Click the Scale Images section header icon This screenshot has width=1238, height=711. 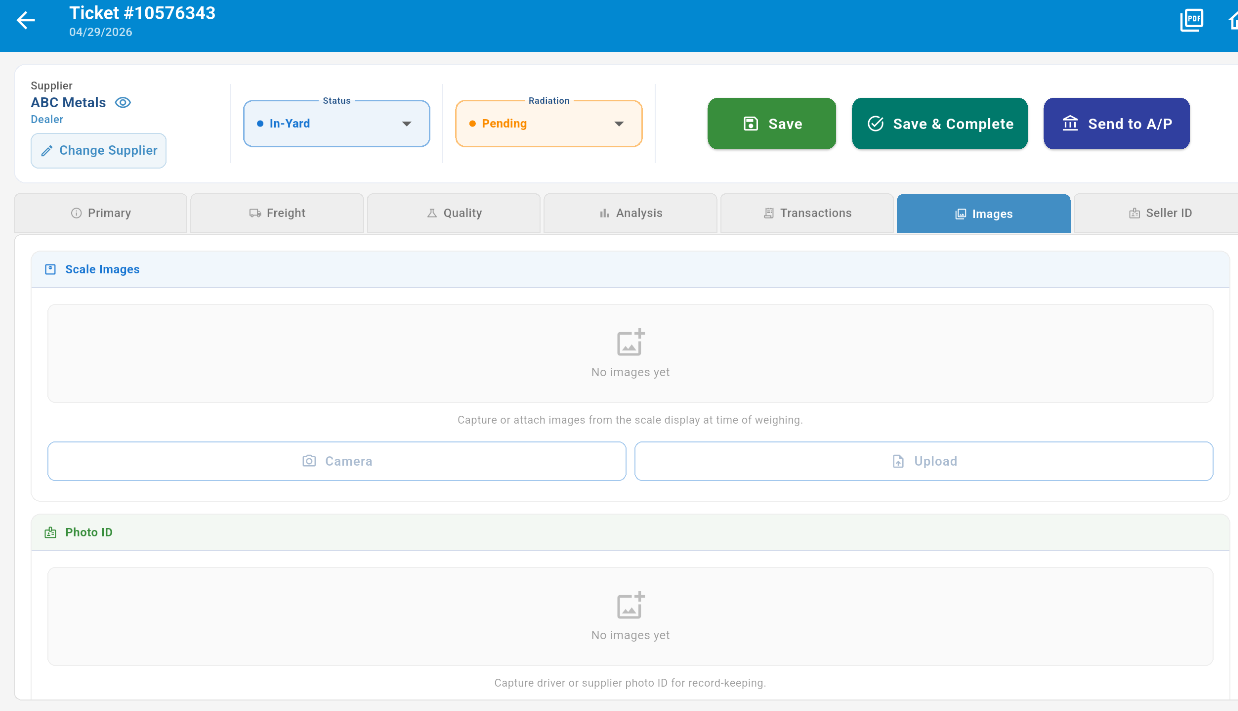pyautogui.click(x=51, y=269)
